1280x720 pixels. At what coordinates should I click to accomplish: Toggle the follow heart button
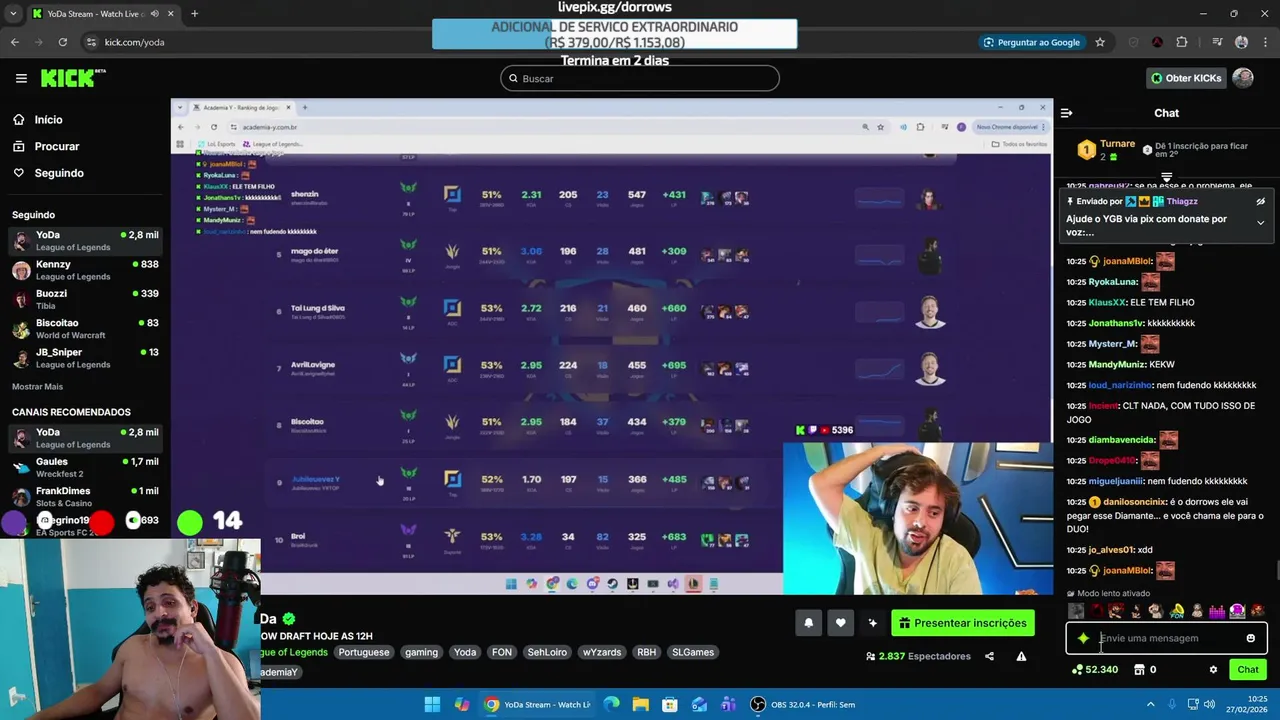tap(840, 623)
